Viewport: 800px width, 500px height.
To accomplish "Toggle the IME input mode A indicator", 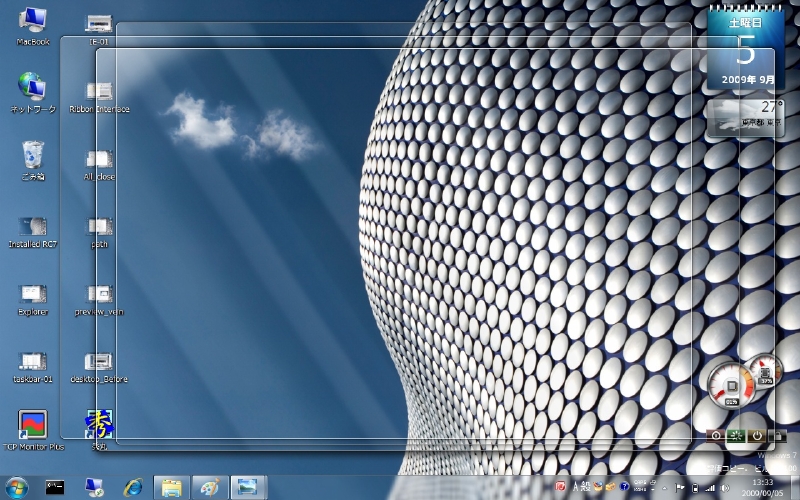I will point(576,487).
